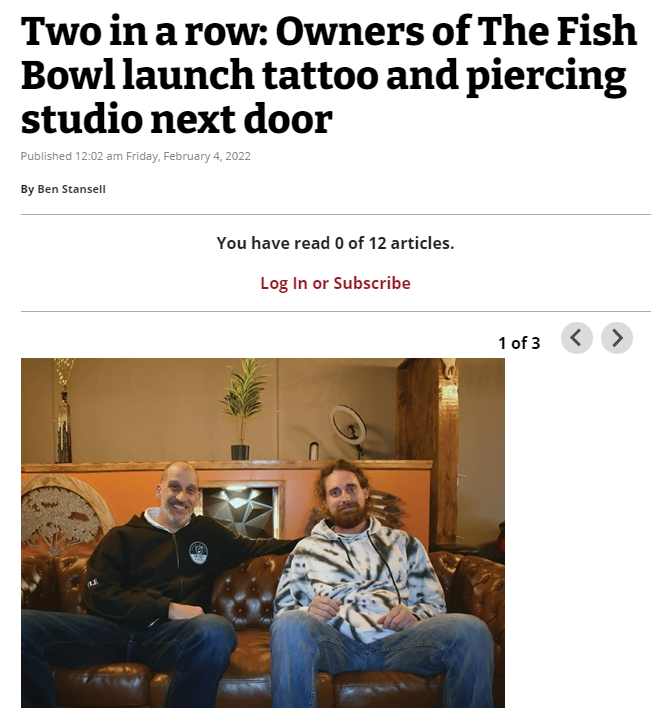Open the Log In or Subscribe link
This screenshot has width=660, height=718.
[335, 283]
